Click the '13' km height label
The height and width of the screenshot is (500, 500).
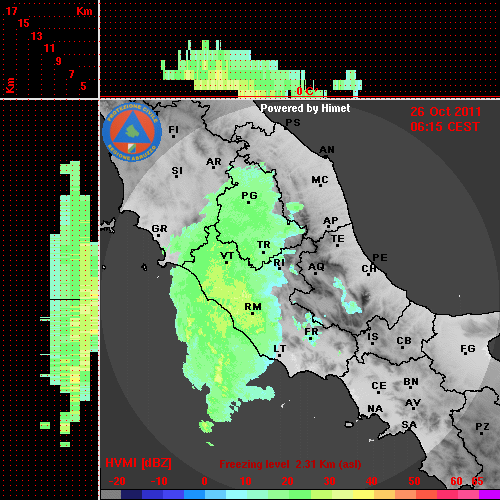tap(37, 36)
